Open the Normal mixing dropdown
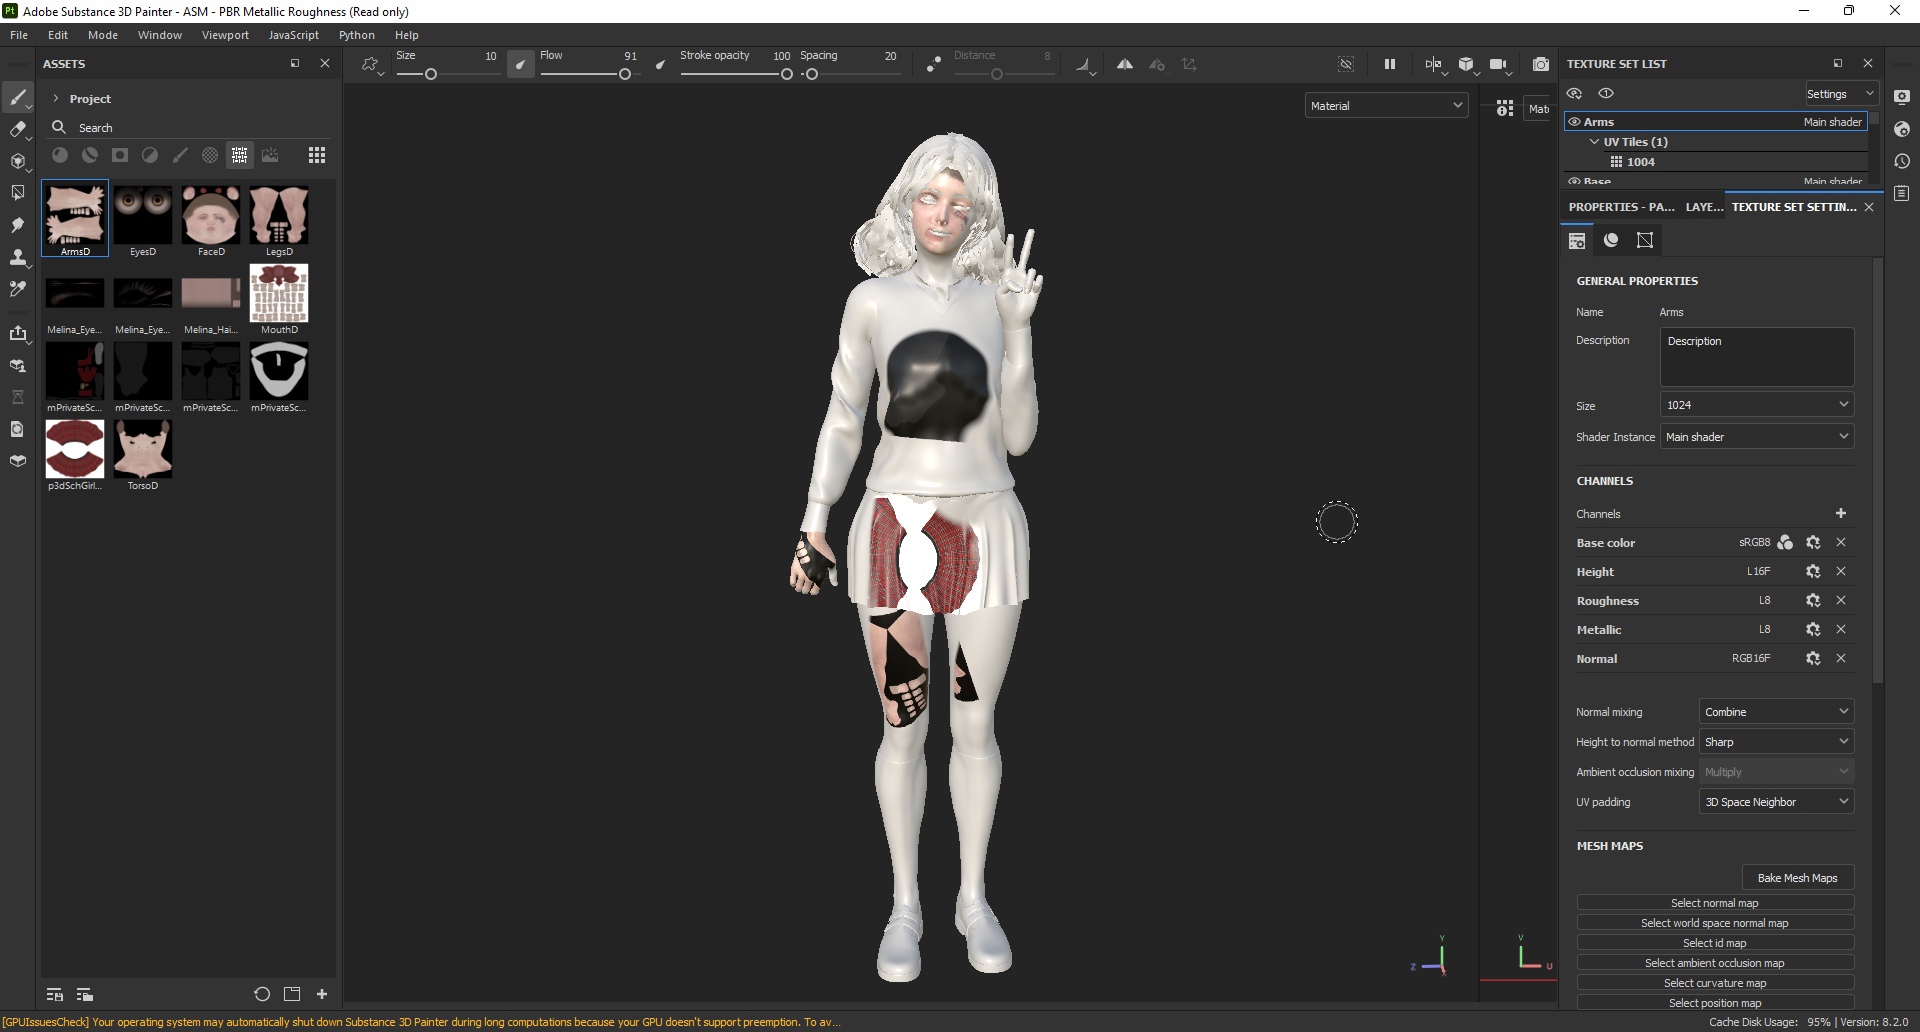Viewport: 1920px width, 1032px height. coord(1776,712)
